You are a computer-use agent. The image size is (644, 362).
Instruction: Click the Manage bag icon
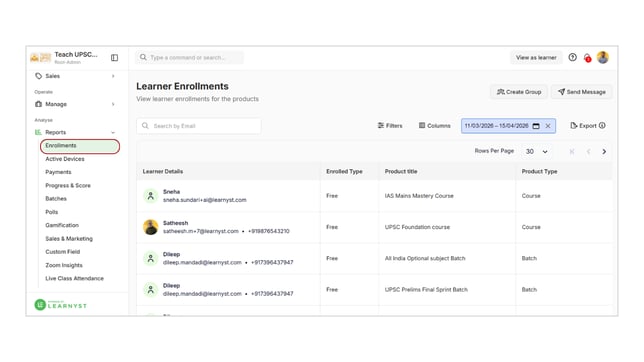(x=39, y=104)
